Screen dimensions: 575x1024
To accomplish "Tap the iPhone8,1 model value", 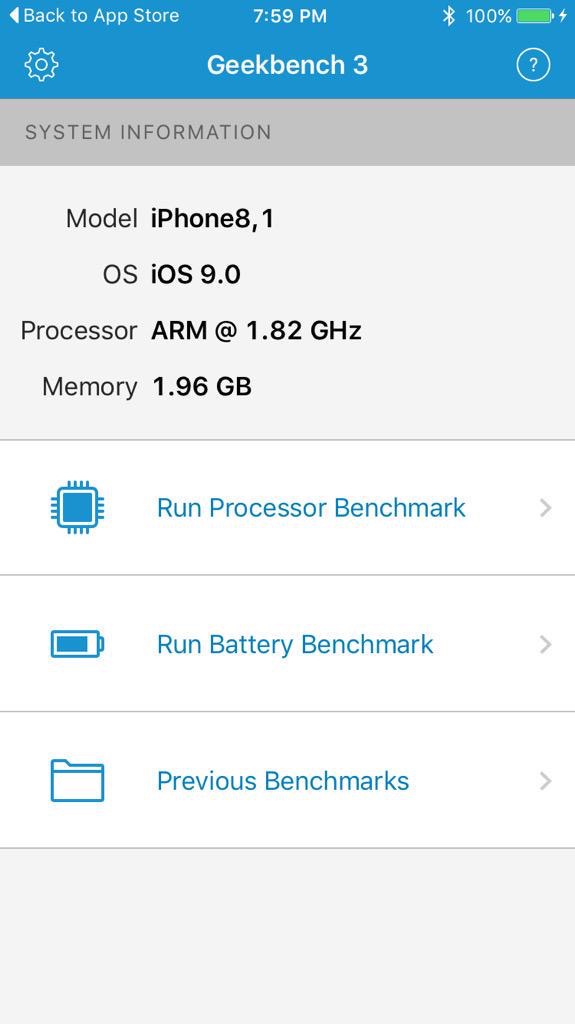I will 212,219.
